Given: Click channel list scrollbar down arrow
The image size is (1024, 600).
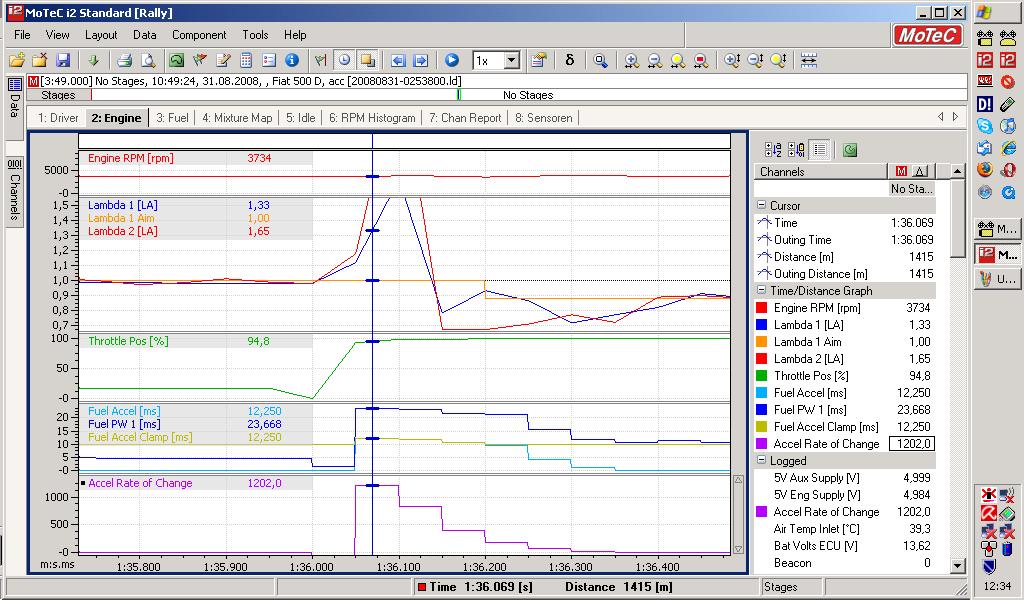Looking at the screenshot, I should [957, 565].
